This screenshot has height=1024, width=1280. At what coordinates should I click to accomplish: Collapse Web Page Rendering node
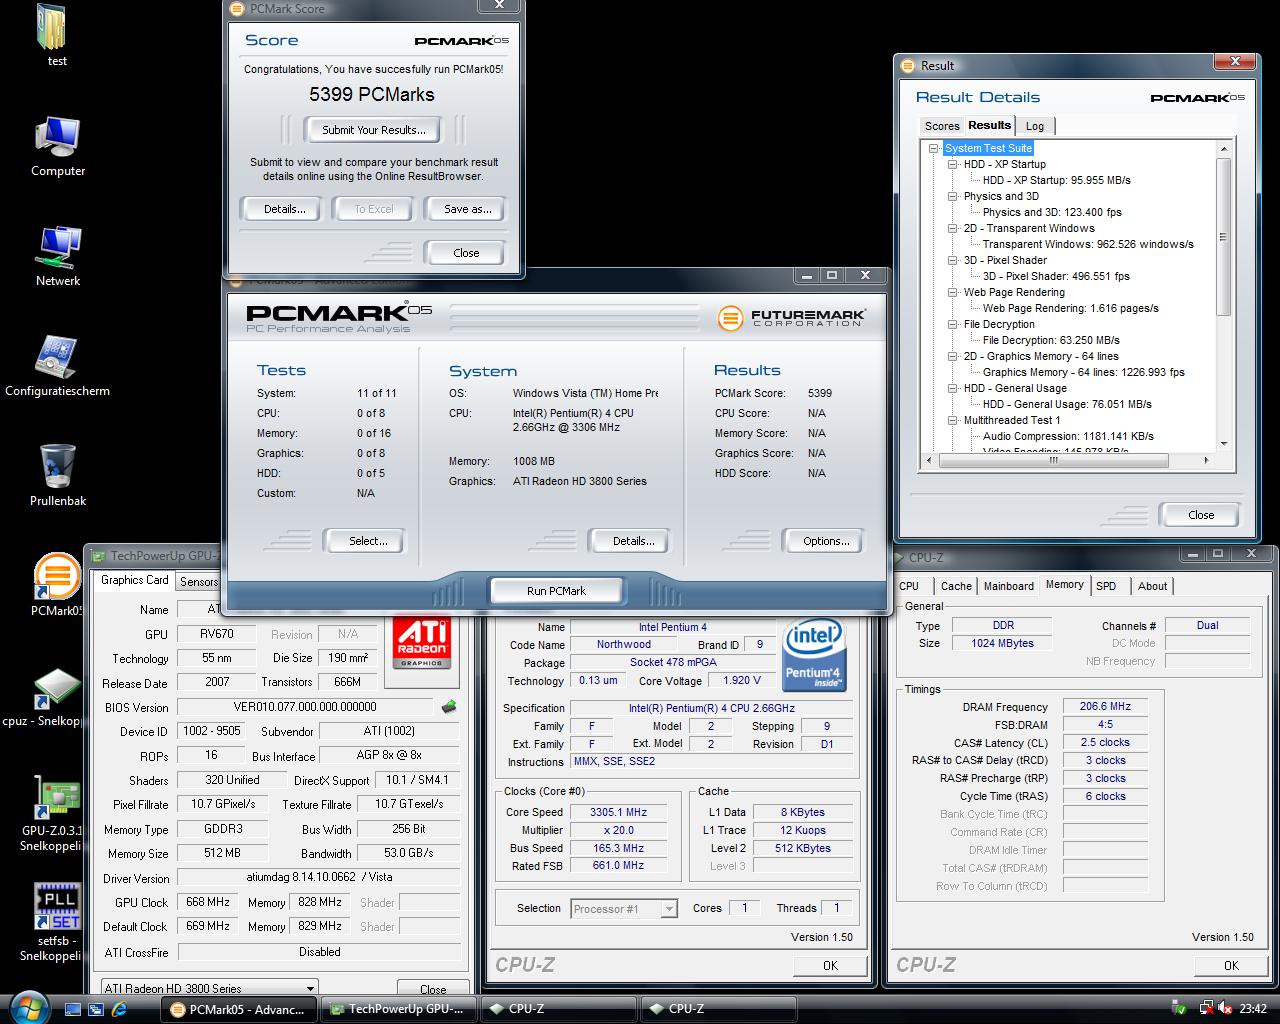click(x=953, y=292)
